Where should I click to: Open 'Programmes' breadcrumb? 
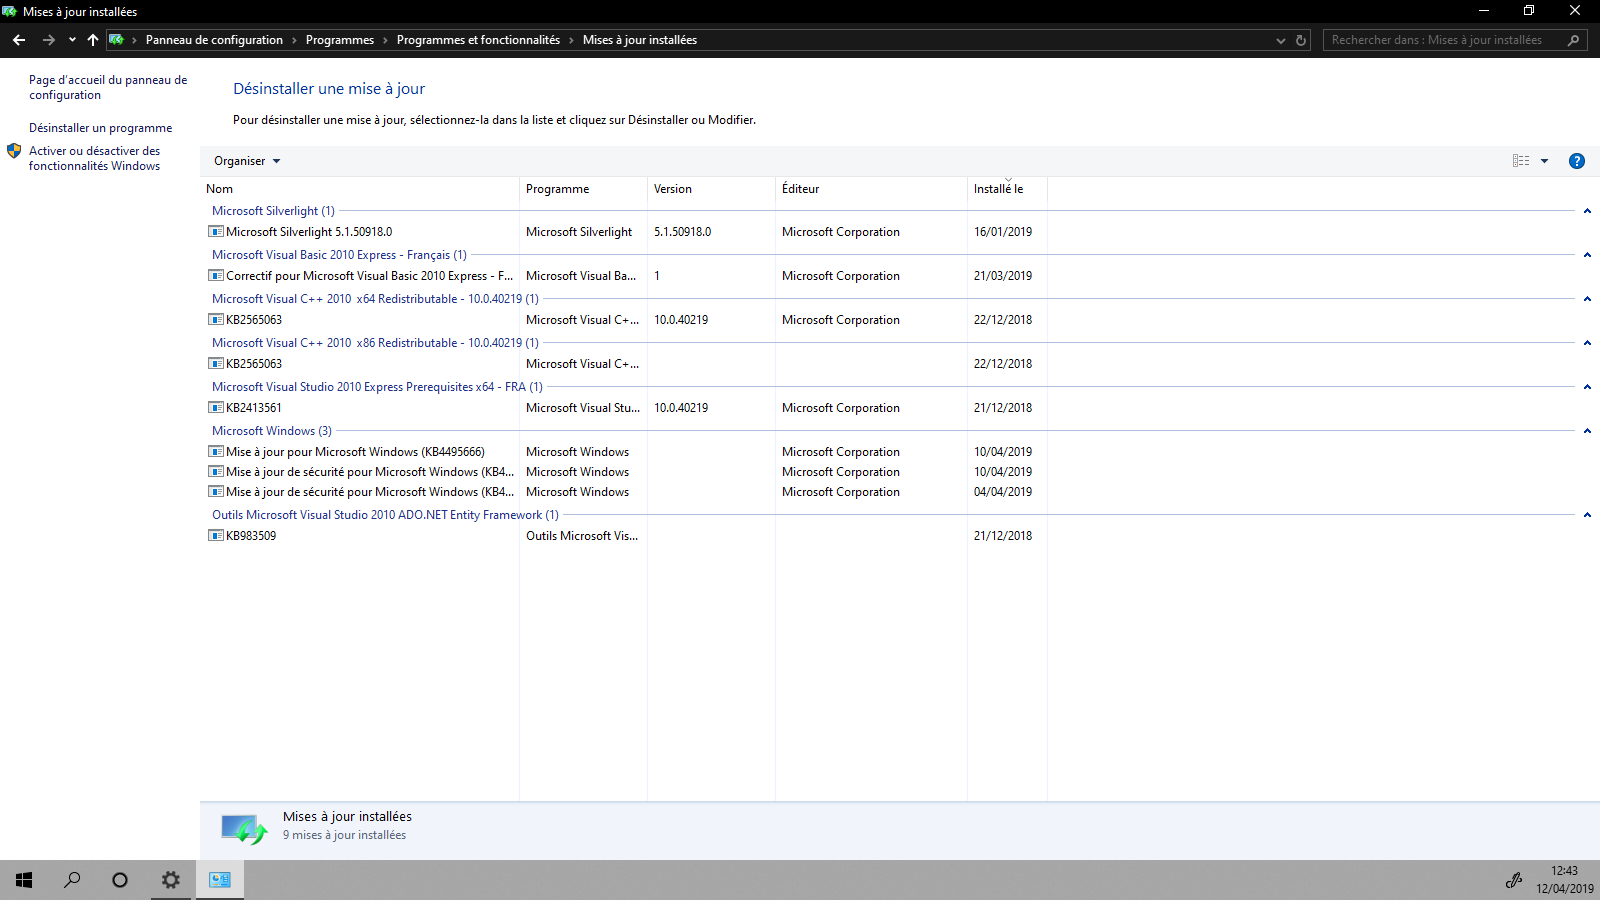(339, 40)
